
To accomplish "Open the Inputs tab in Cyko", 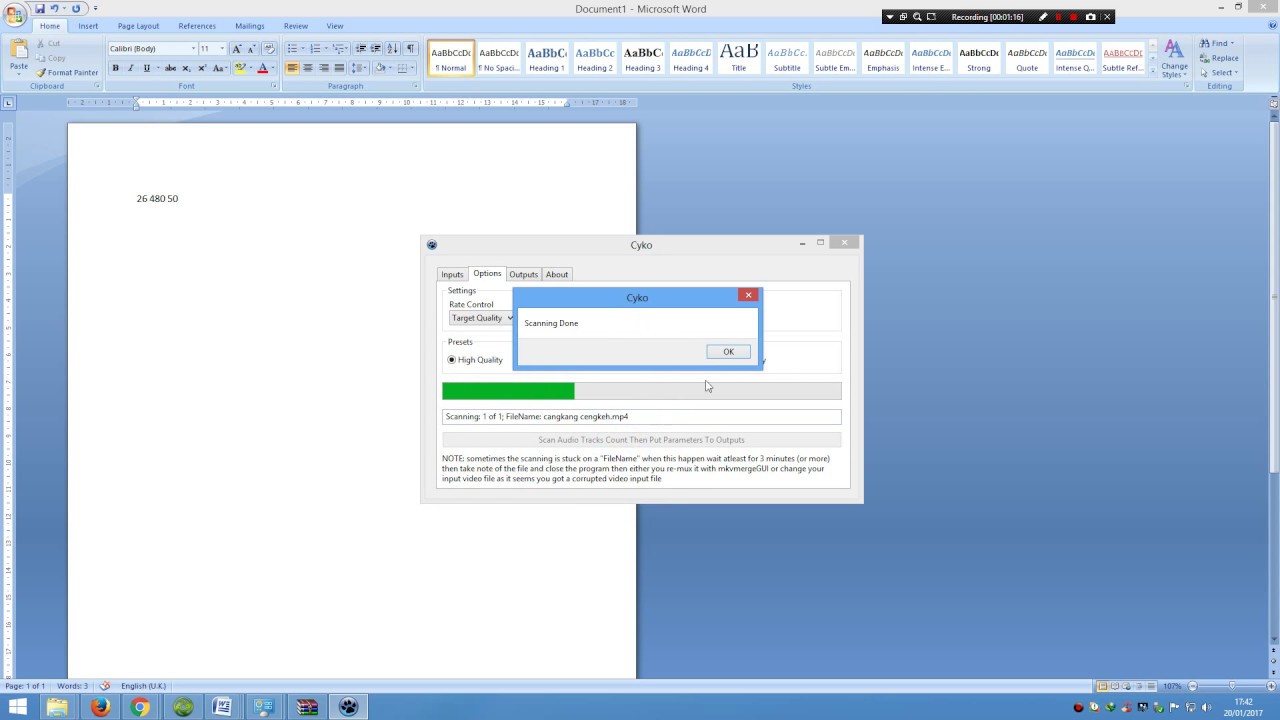I will [452, 274].
